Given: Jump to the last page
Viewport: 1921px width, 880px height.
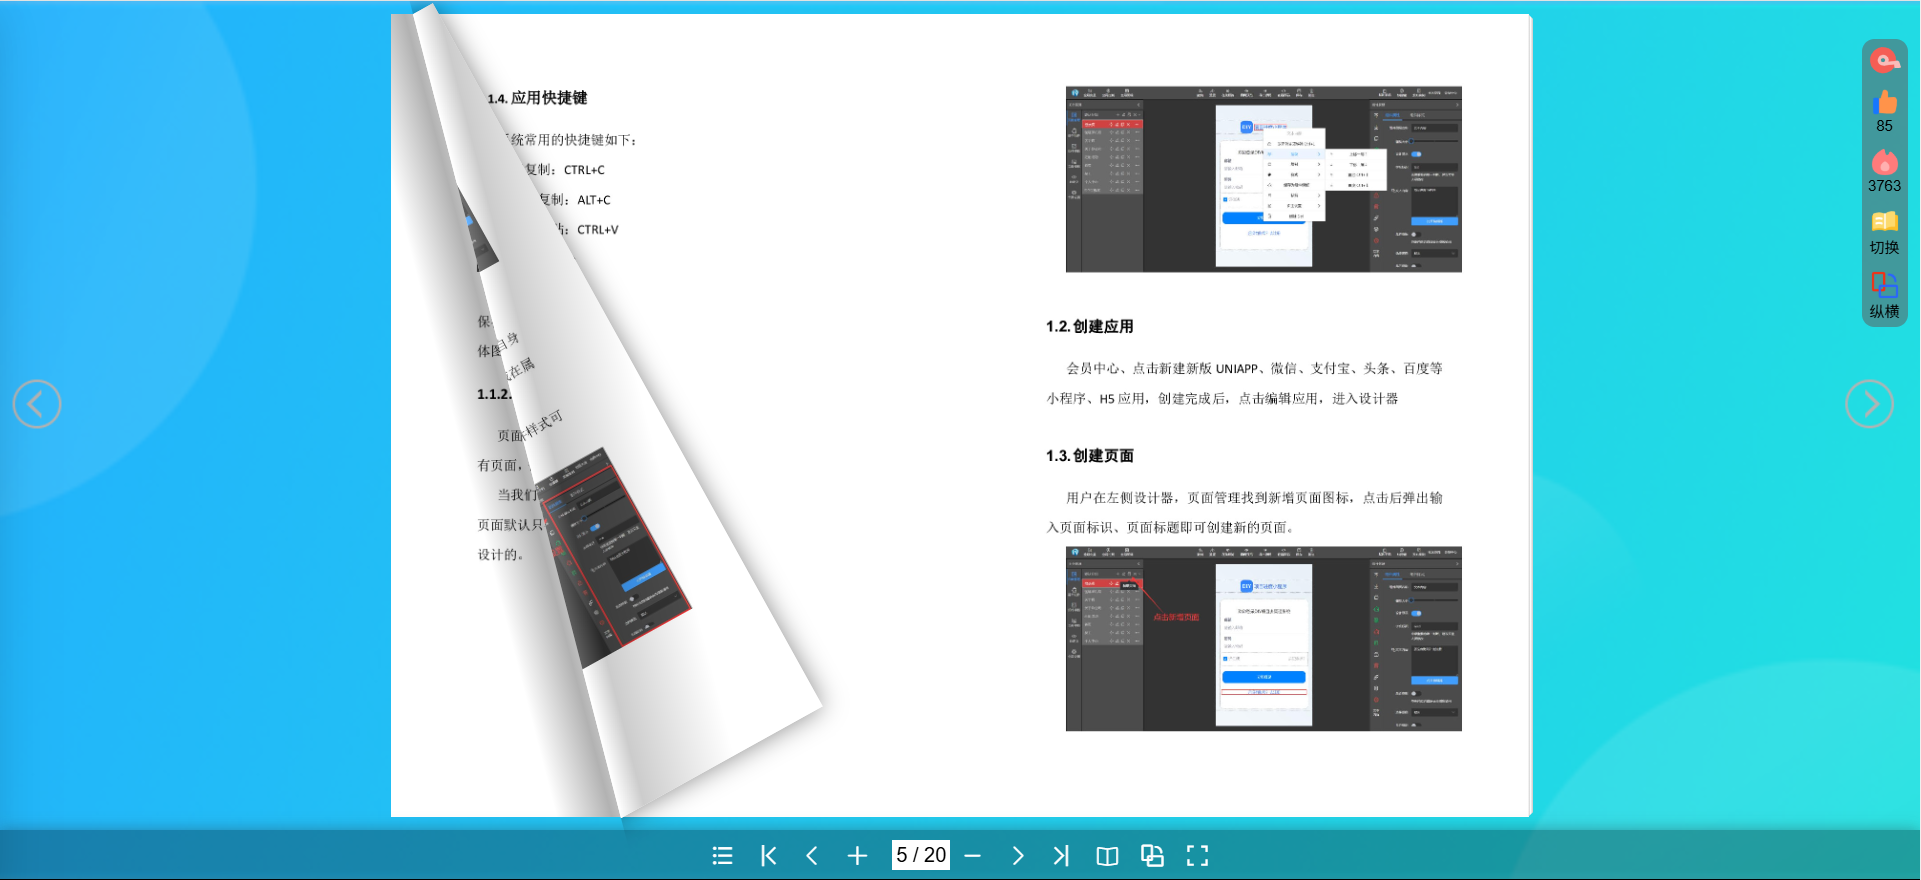Looking at the screenshot, I should pos(1061,856).
